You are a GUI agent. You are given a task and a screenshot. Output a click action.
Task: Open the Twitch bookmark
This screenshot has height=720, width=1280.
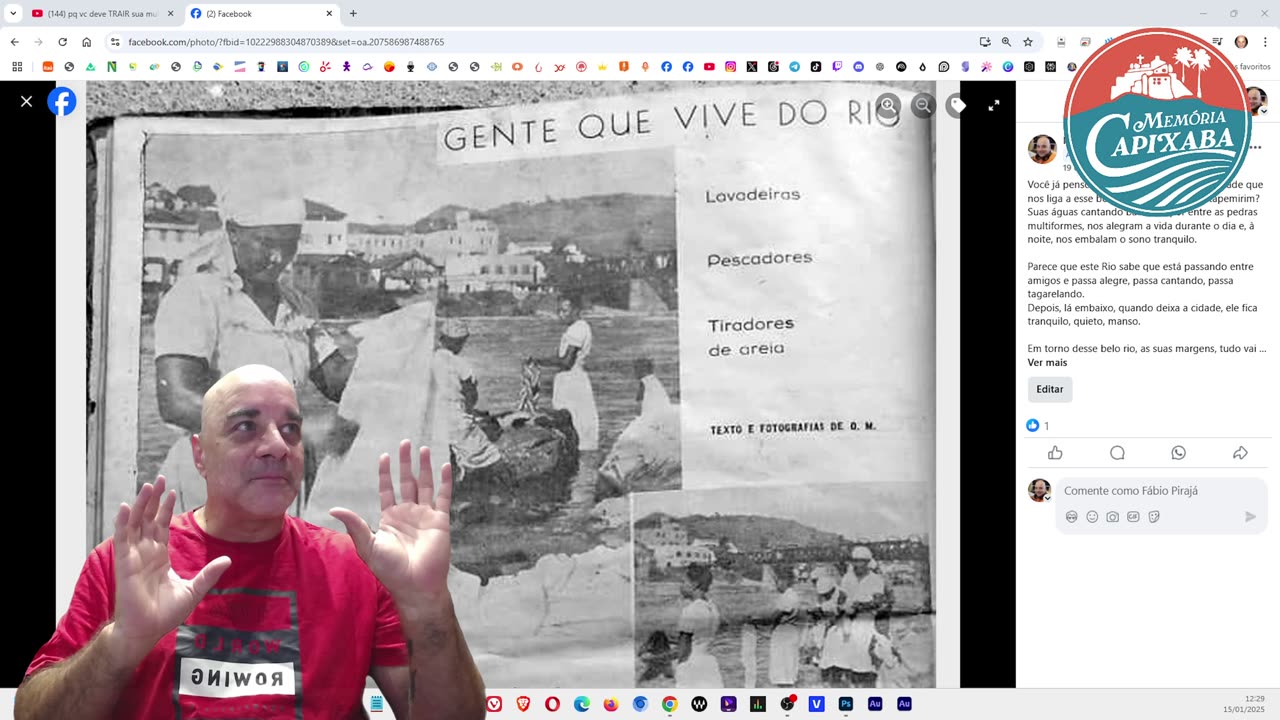pyautogui.click(x=837, y=67)
